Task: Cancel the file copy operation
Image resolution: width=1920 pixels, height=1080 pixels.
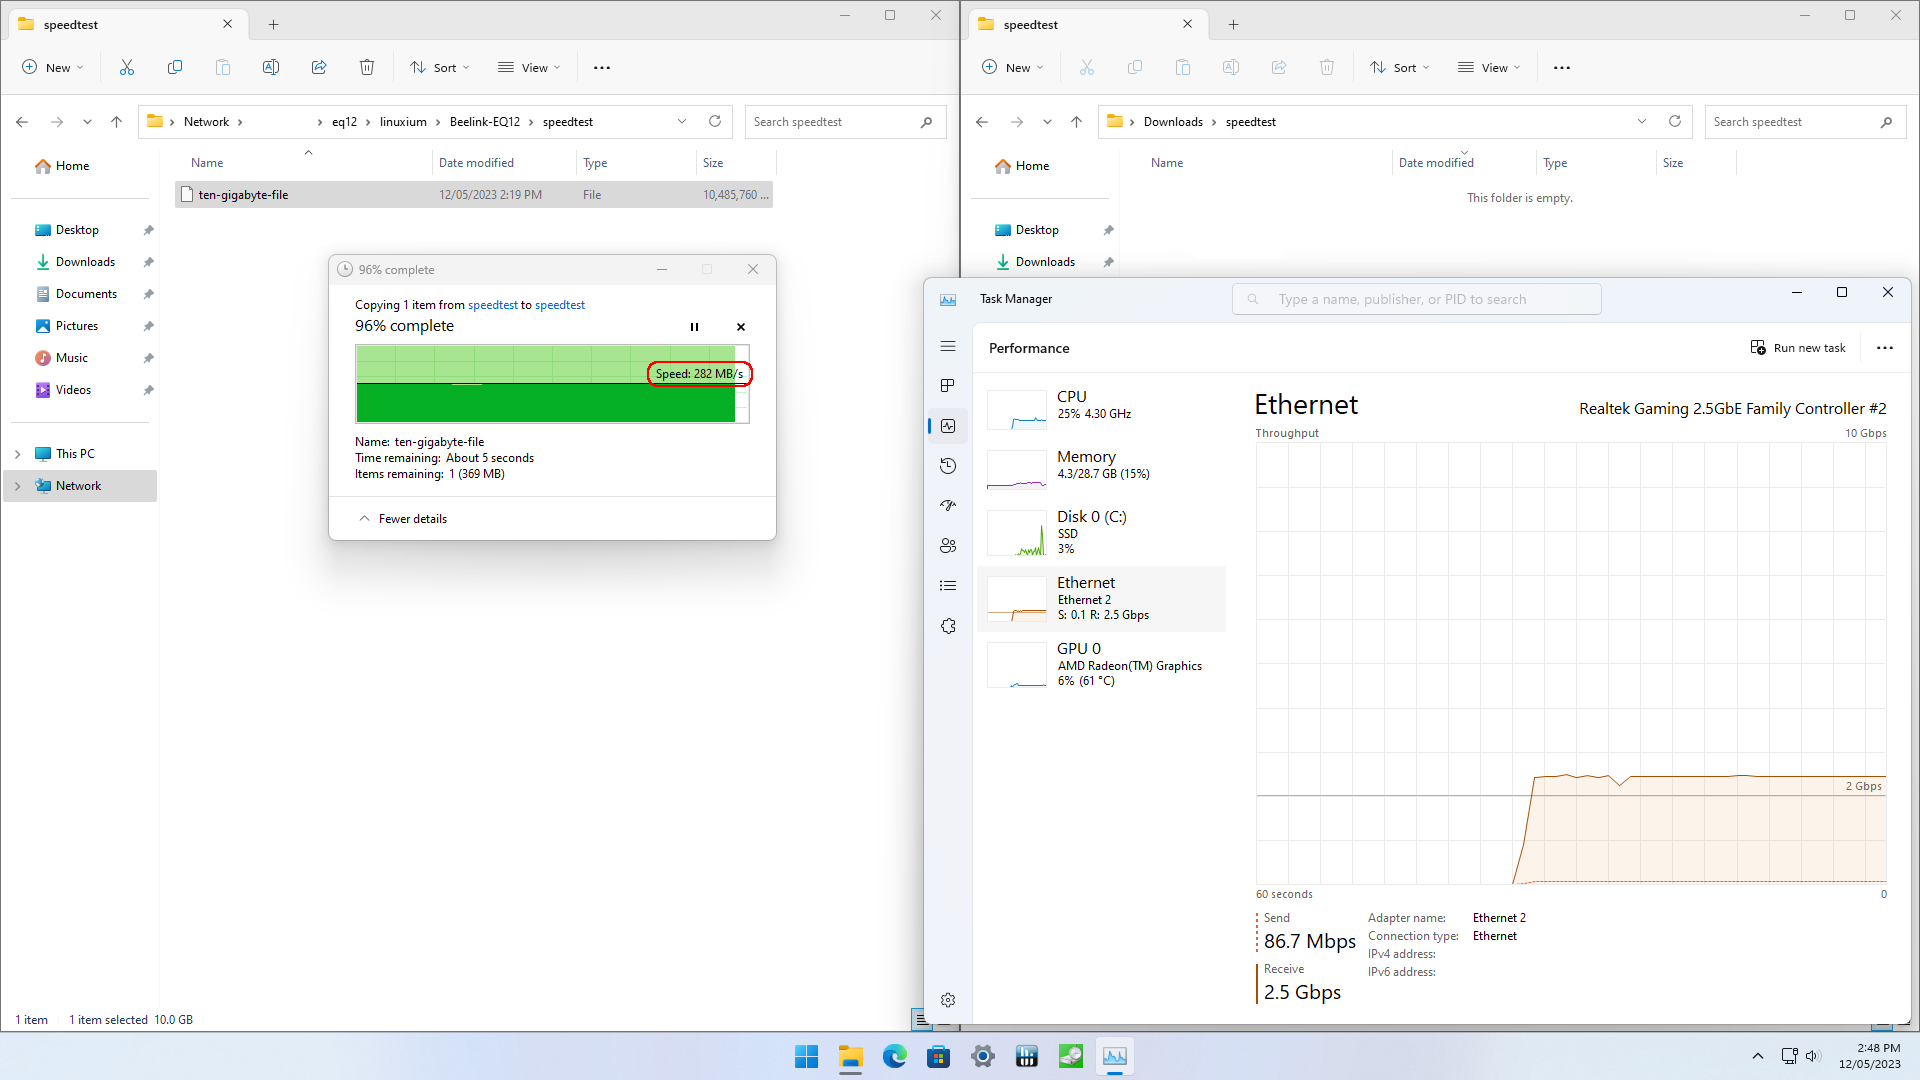Action: point(741,327)
